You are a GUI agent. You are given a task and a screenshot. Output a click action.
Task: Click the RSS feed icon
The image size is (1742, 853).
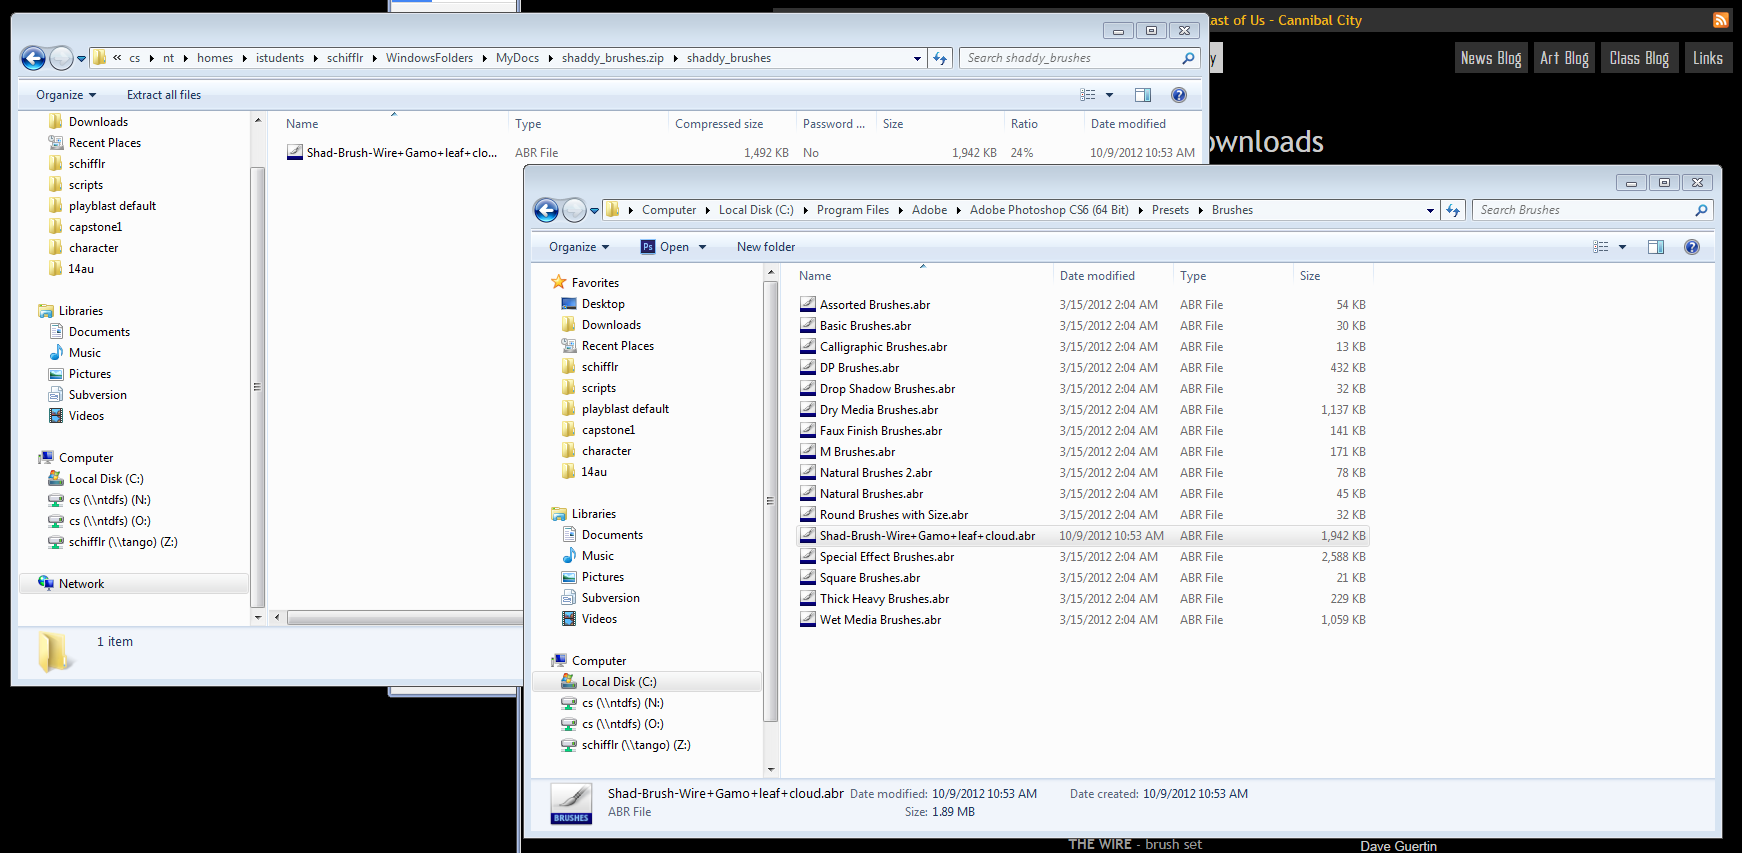pyautogui.click(x=1720, y=20)
